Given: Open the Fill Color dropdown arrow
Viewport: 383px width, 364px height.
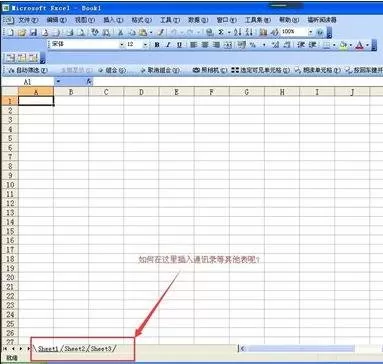Looking at the screenshot, I should pyautogui.click(x=351, y=45).
